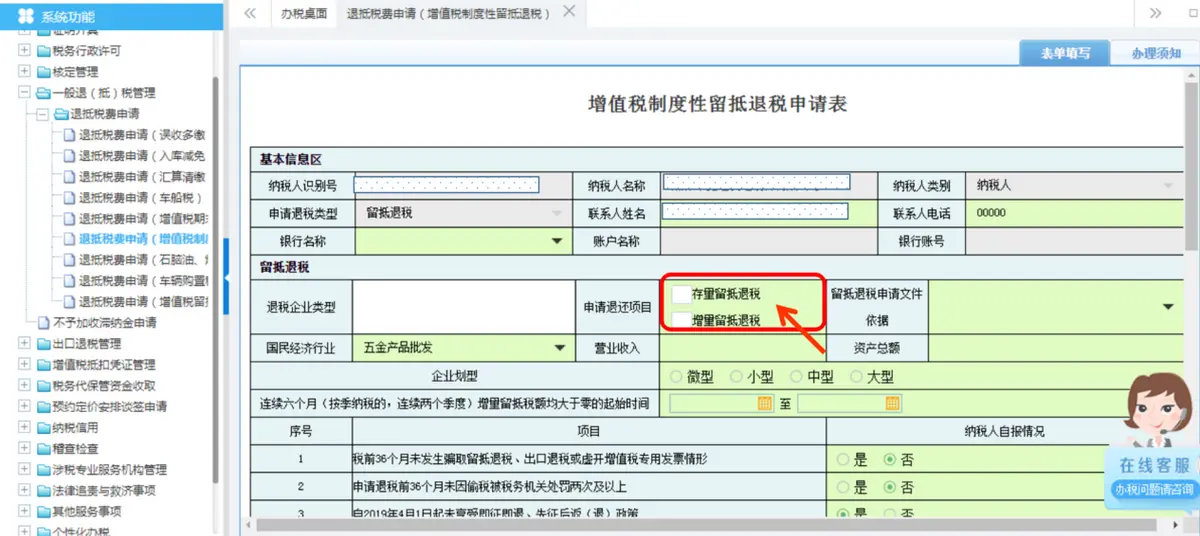Open 退抵税费申请（车船税） in the tree
Viewport: 1200px width, 536px height.
(140, 197)
